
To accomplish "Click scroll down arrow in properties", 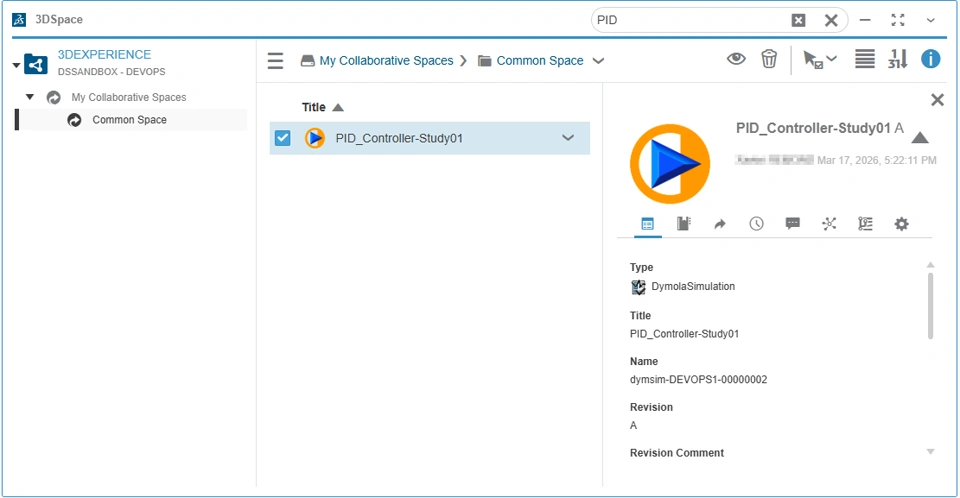I will pos(931,452).
